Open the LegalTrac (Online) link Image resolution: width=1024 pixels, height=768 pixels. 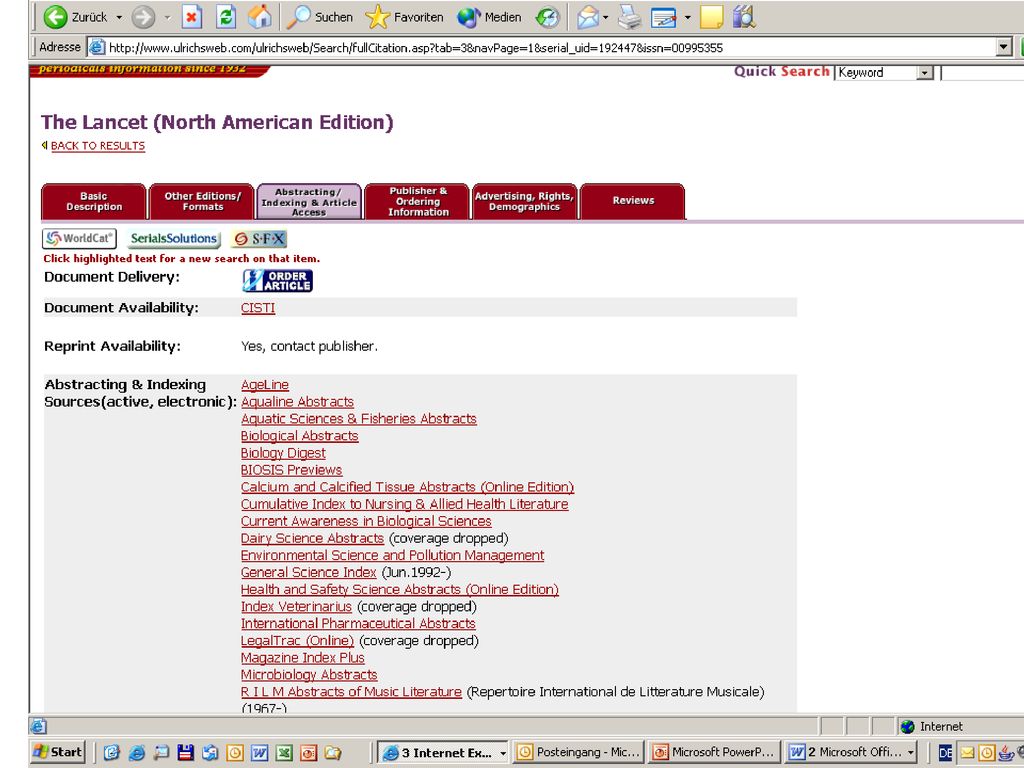point(297,641)
